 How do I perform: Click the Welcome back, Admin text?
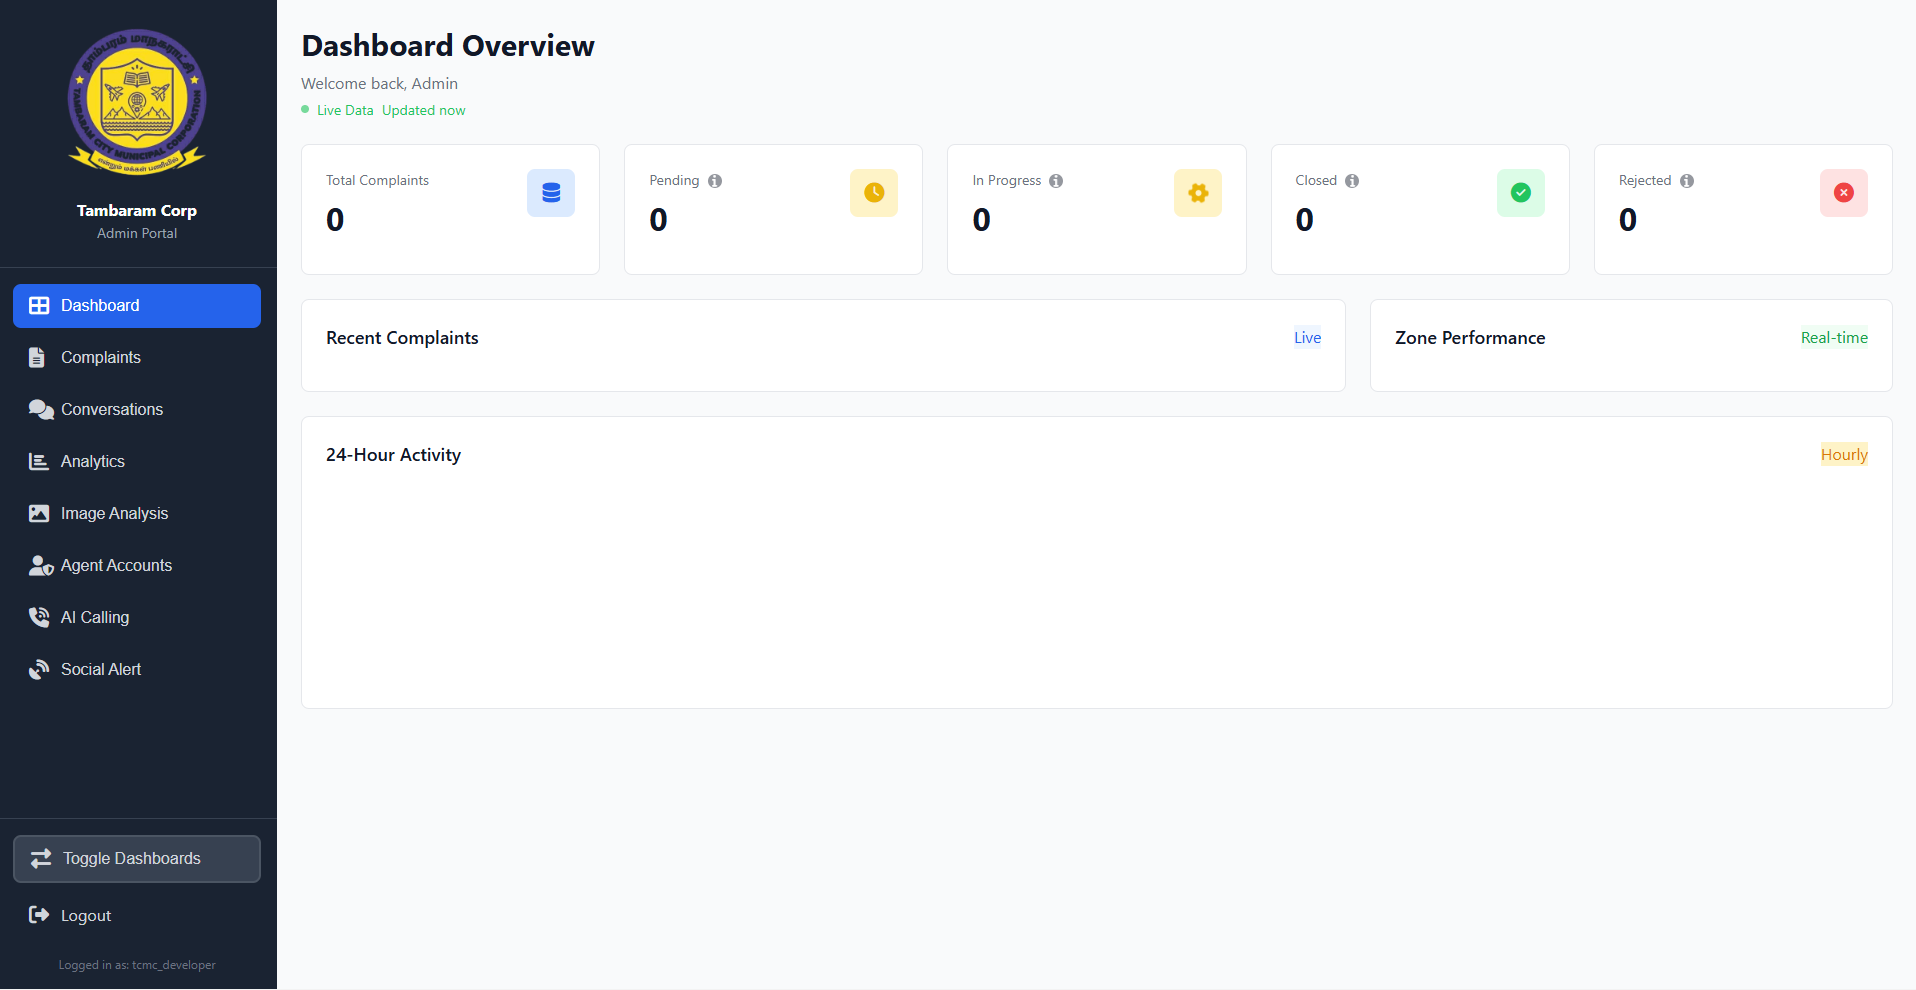click(x=379, y=84)
